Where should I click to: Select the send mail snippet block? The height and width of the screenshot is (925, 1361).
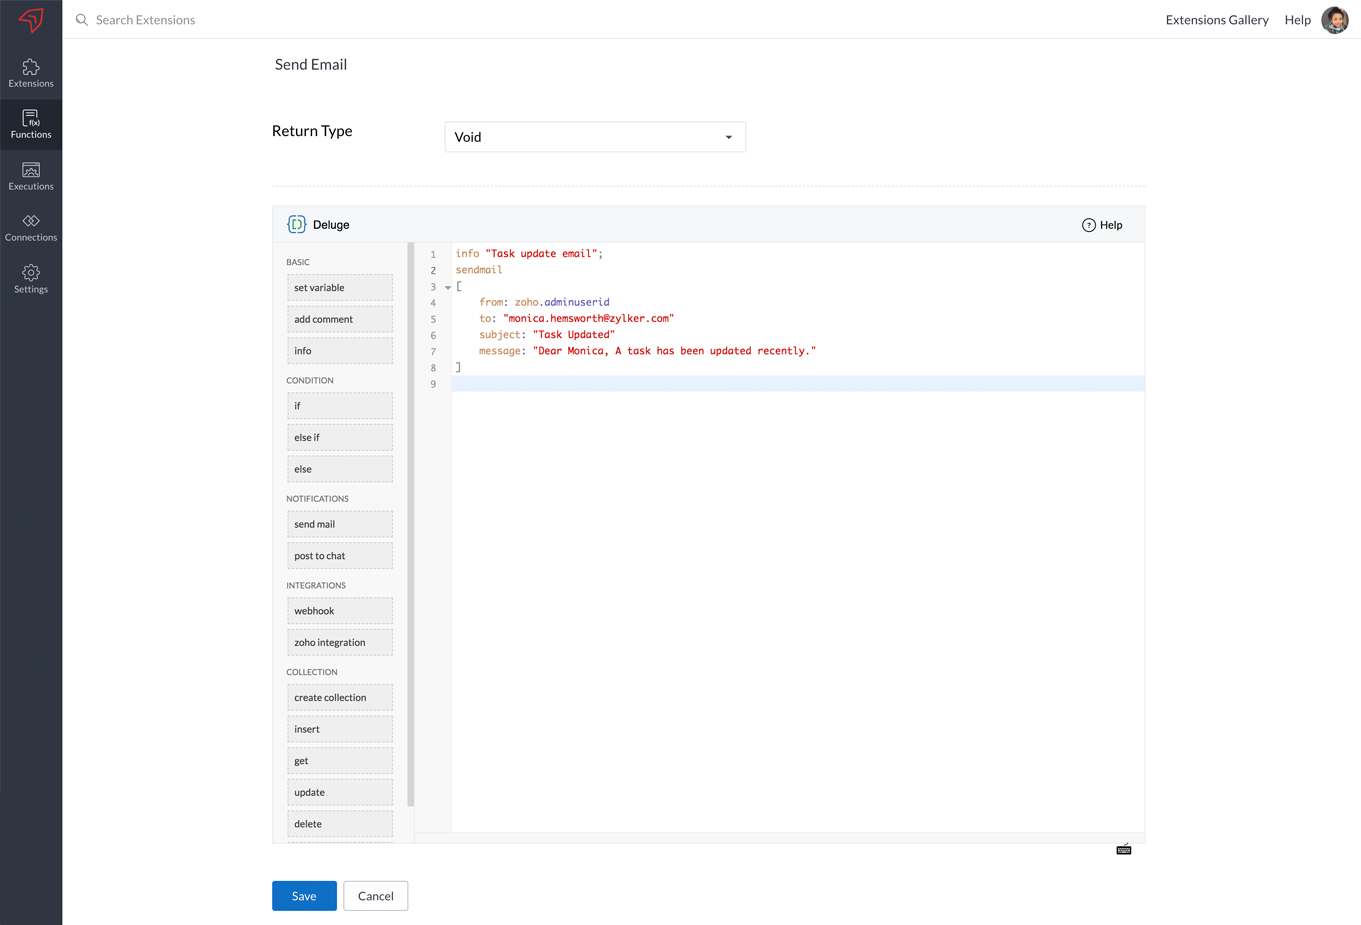tap(339, 524)
